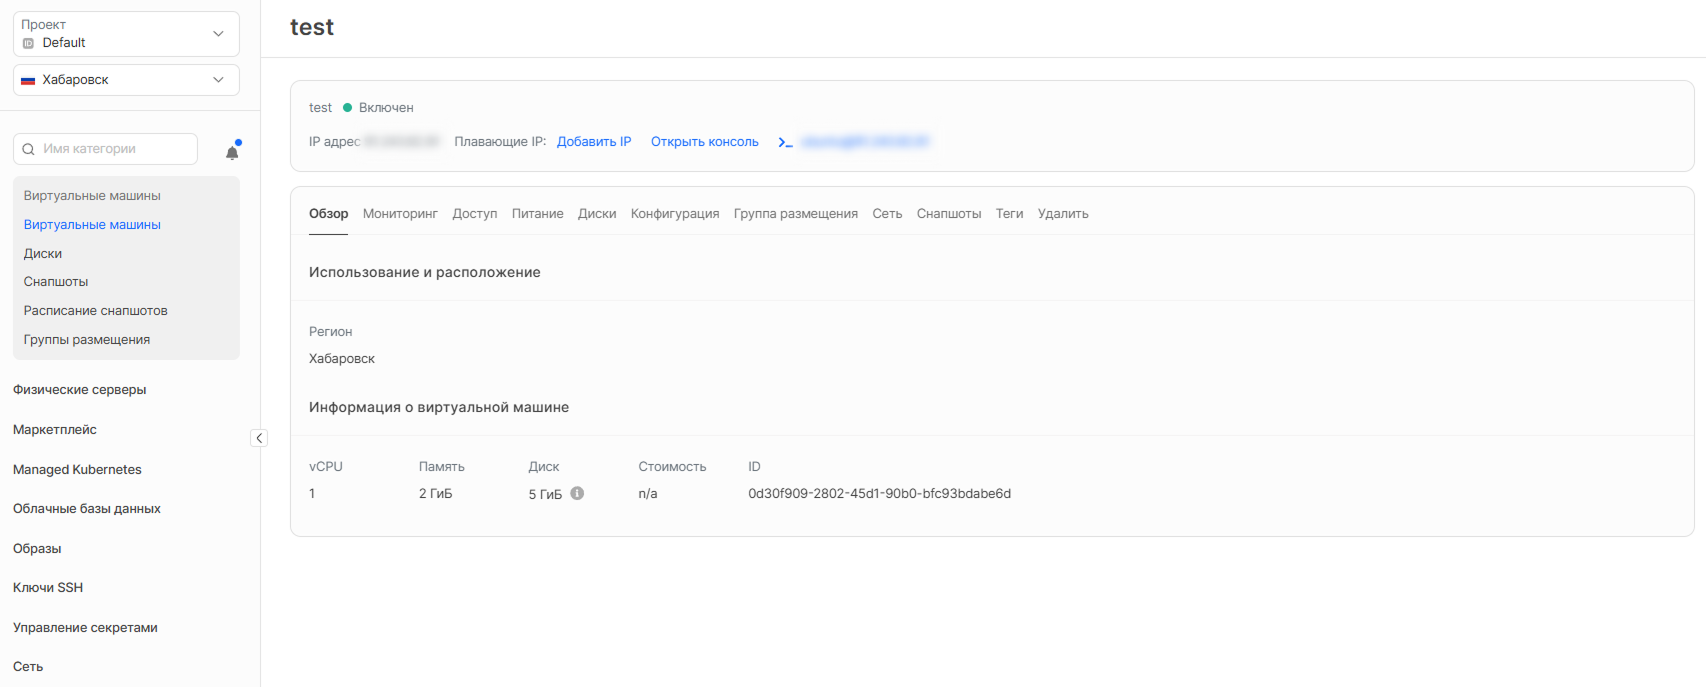Click the 2 ГиБ memory value
1706x687 pixels.
click(x=435, y=494)
